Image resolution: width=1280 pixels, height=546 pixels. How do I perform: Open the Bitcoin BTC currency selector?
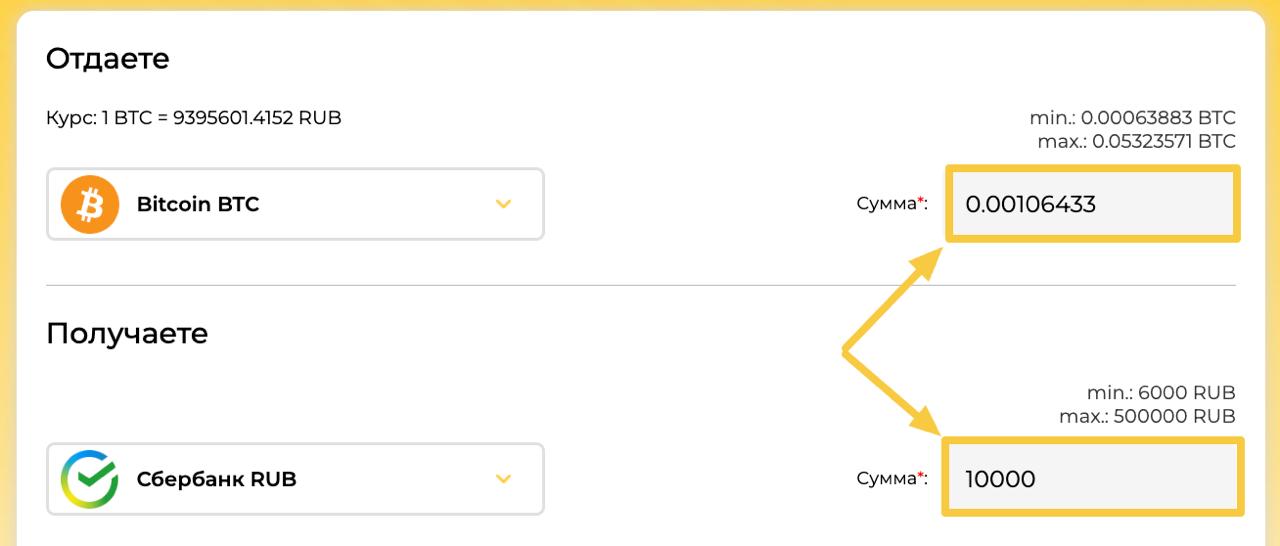tap(295, 204)
